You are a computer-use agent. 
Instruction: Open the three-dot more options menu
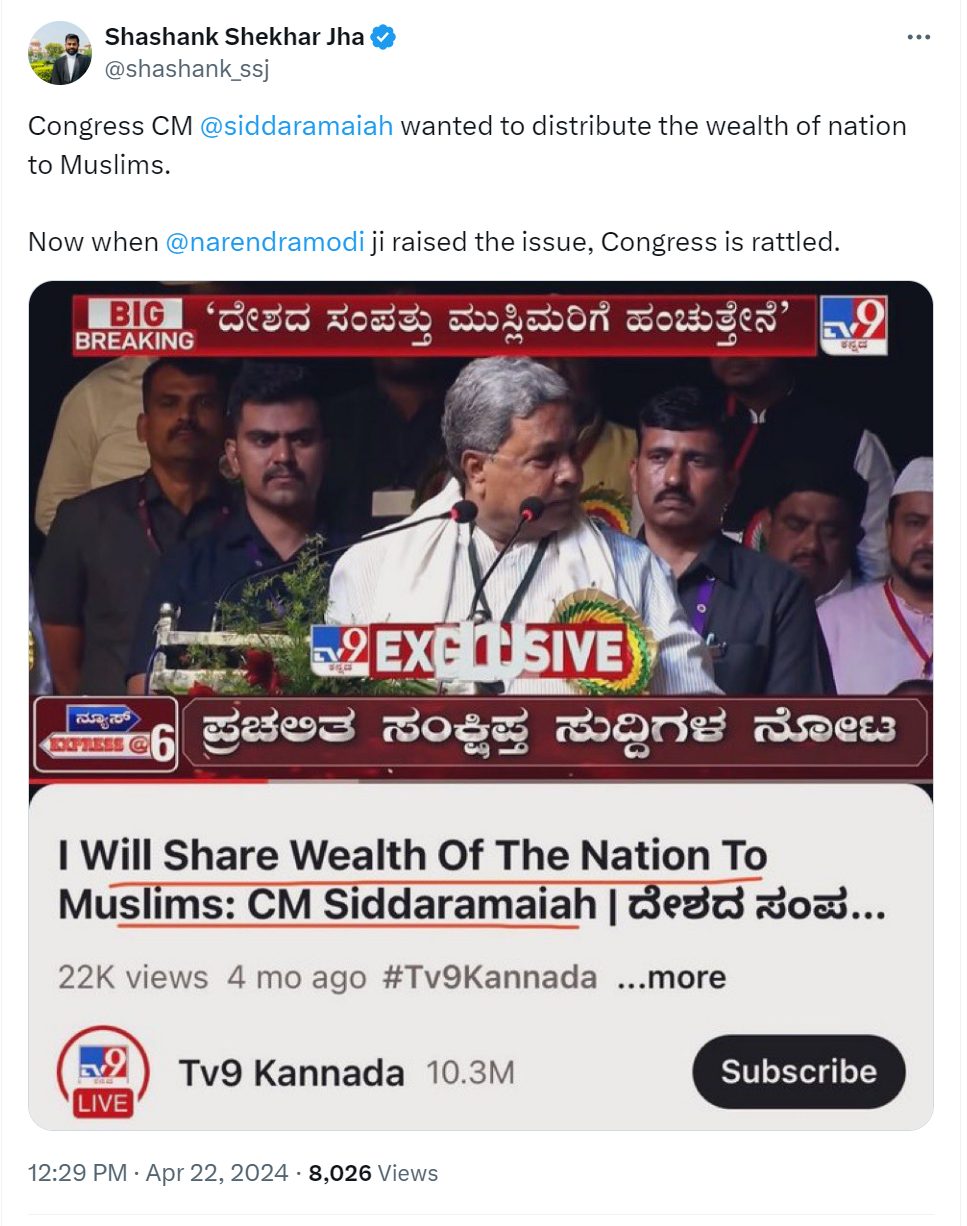click(x=918, y=38)
